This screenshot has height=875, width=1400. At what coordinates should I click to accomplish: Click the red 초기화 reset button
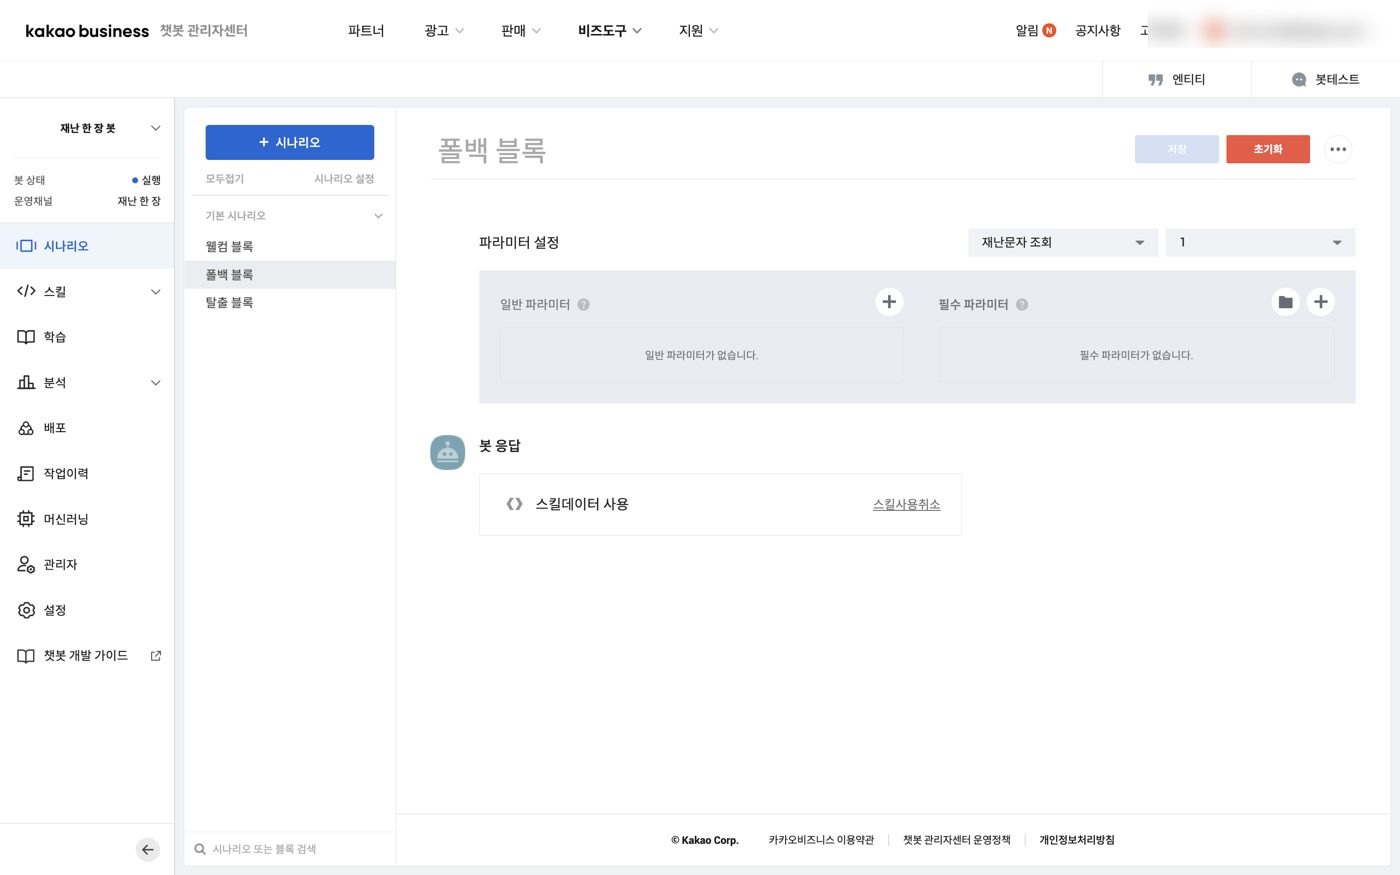point(1268,149)
